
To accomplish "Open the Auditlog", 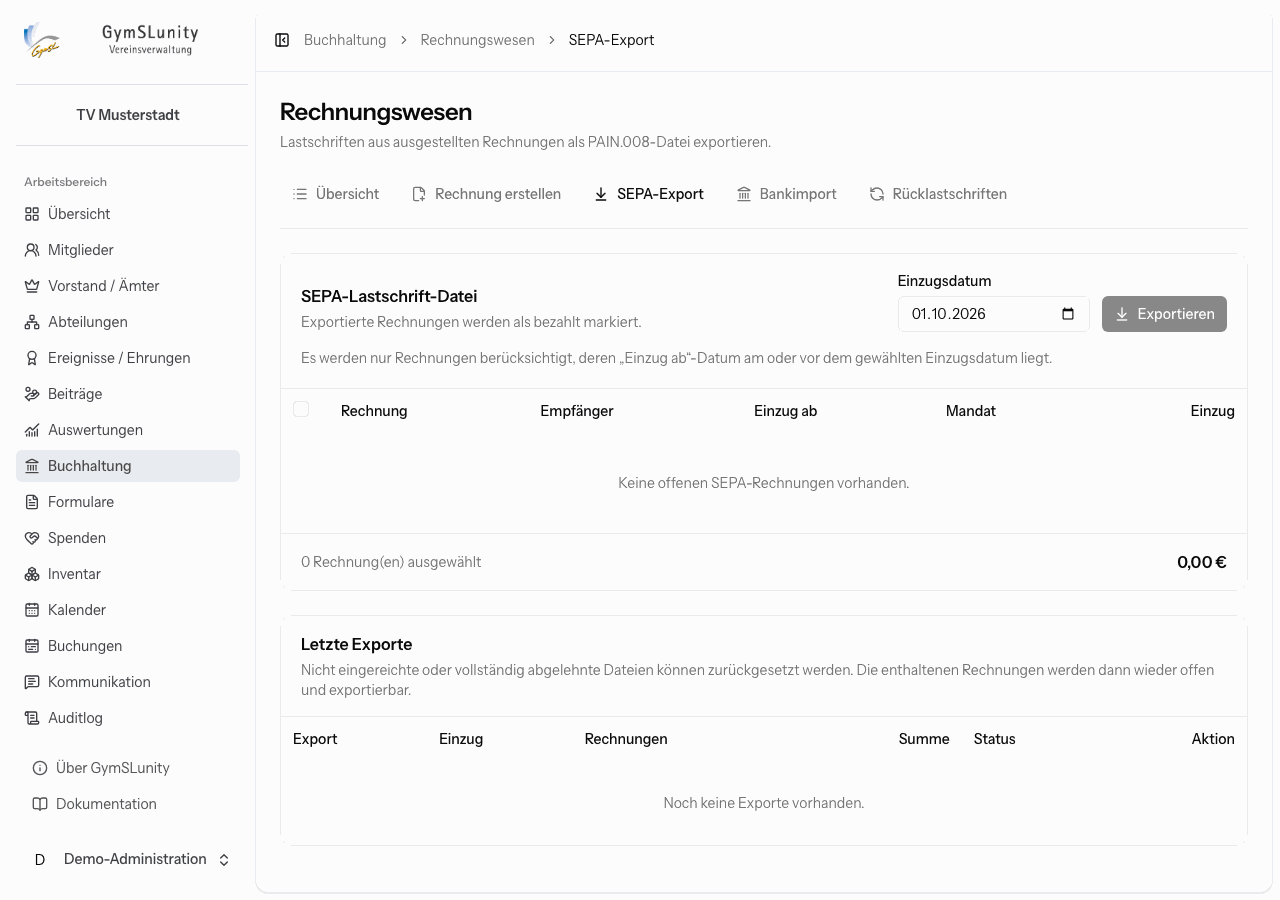I will (x=128, y=718).
